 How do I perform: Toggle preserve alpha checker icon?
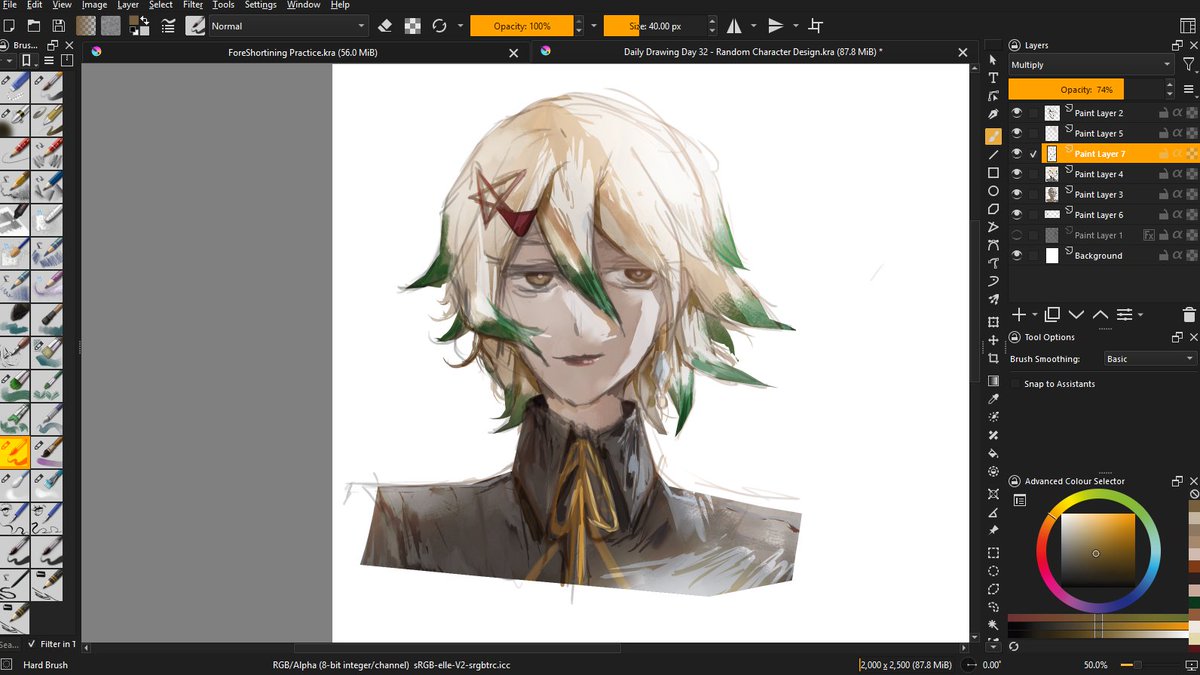[x=413, y=26]
